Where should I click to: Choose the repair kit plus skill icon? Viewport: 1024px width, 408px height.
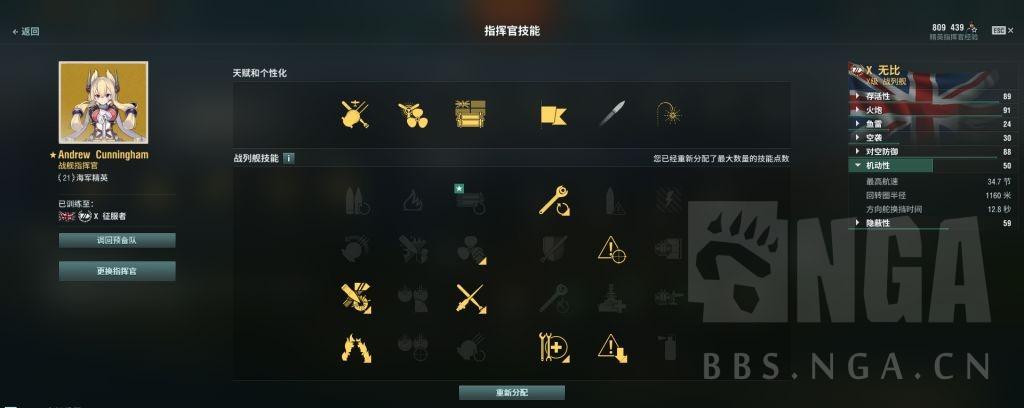(554, 347)
